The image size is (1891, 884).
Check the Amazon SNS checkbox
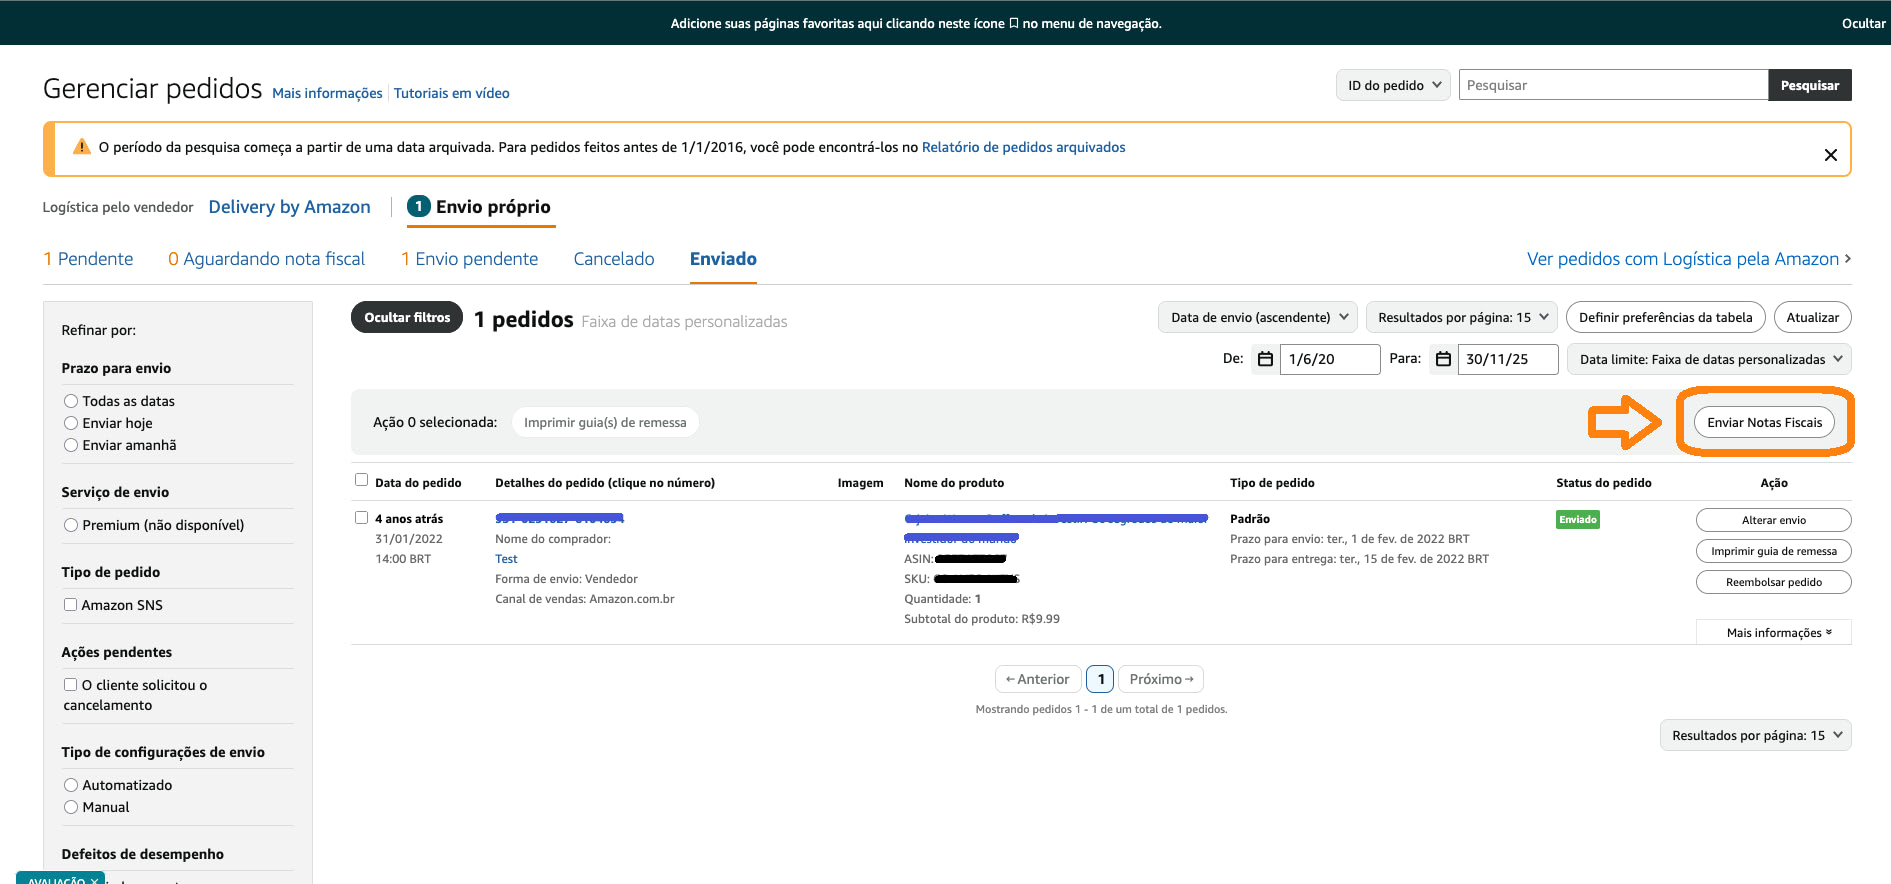[x=71, y=605]
